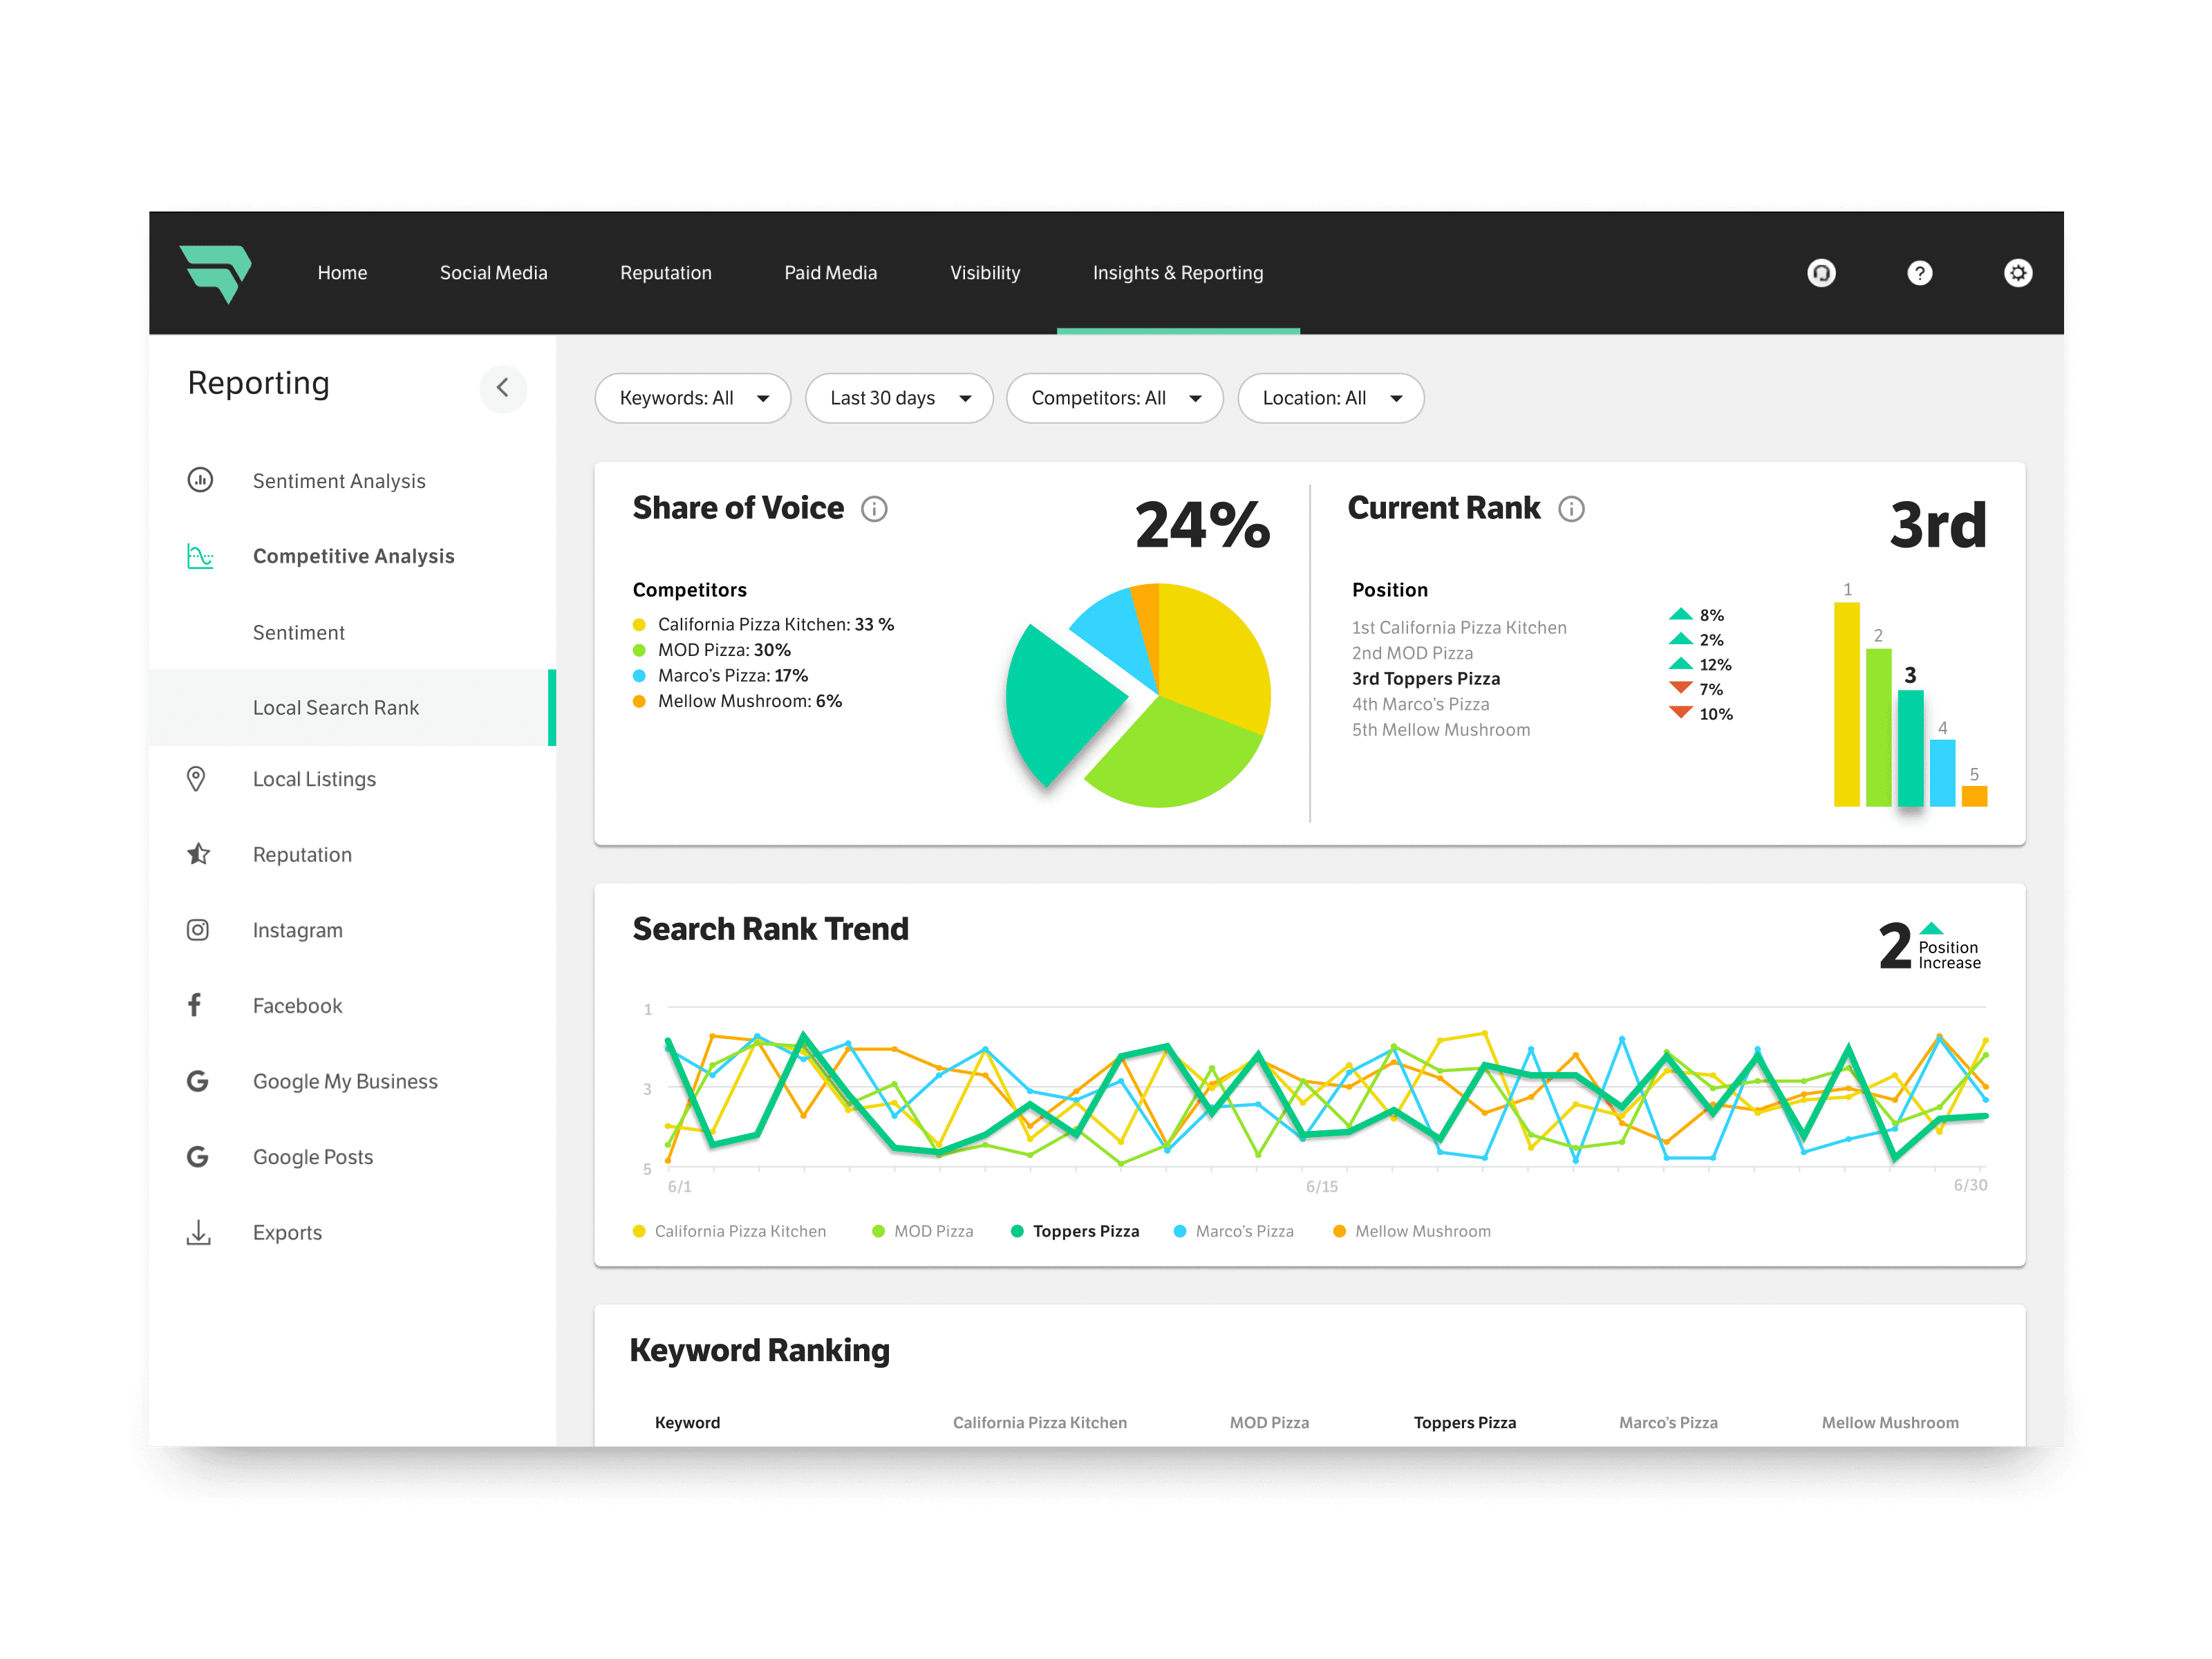Select the Sentiment sub-item
This screenshot has height=1659, width=2212.
point(299,632)
